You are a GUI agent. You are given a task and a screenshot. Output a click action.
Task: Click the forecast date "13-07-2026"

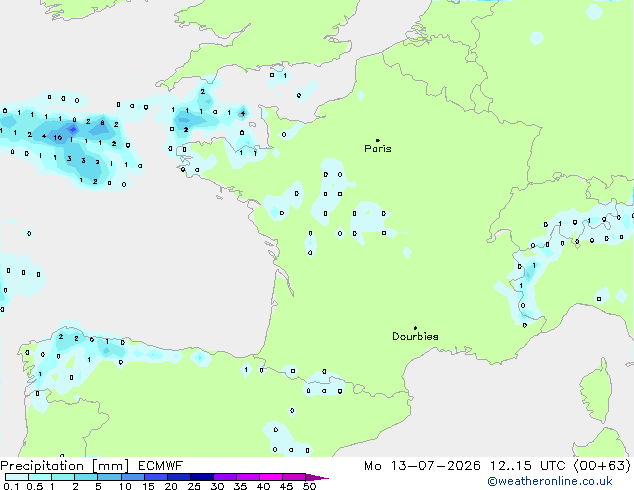tap(436, 466)
